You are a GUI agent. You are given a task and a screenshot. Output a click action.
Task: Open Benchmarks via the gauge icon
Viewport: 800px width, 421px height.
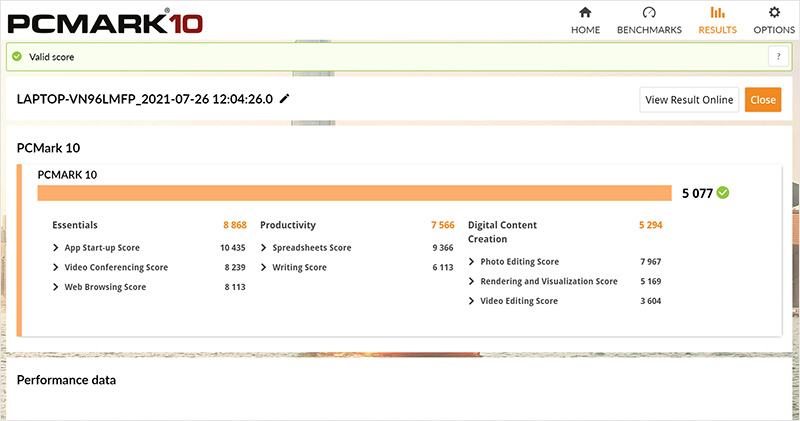click(649, 13)
